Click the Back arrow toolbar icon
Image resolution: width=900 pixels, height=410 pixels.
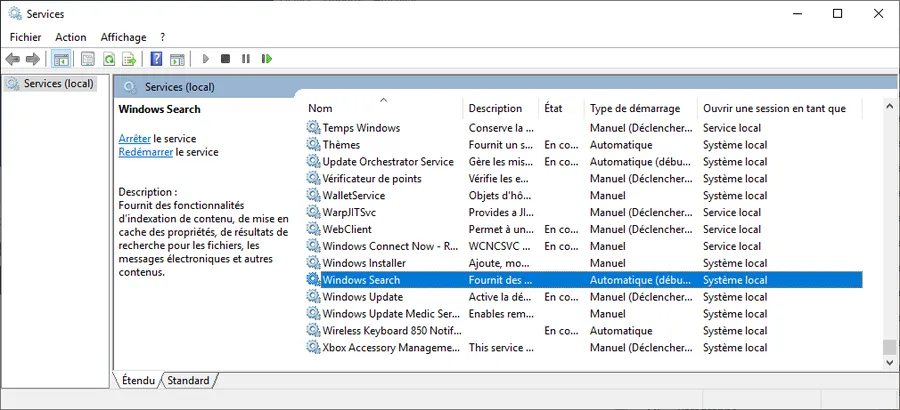13,59
